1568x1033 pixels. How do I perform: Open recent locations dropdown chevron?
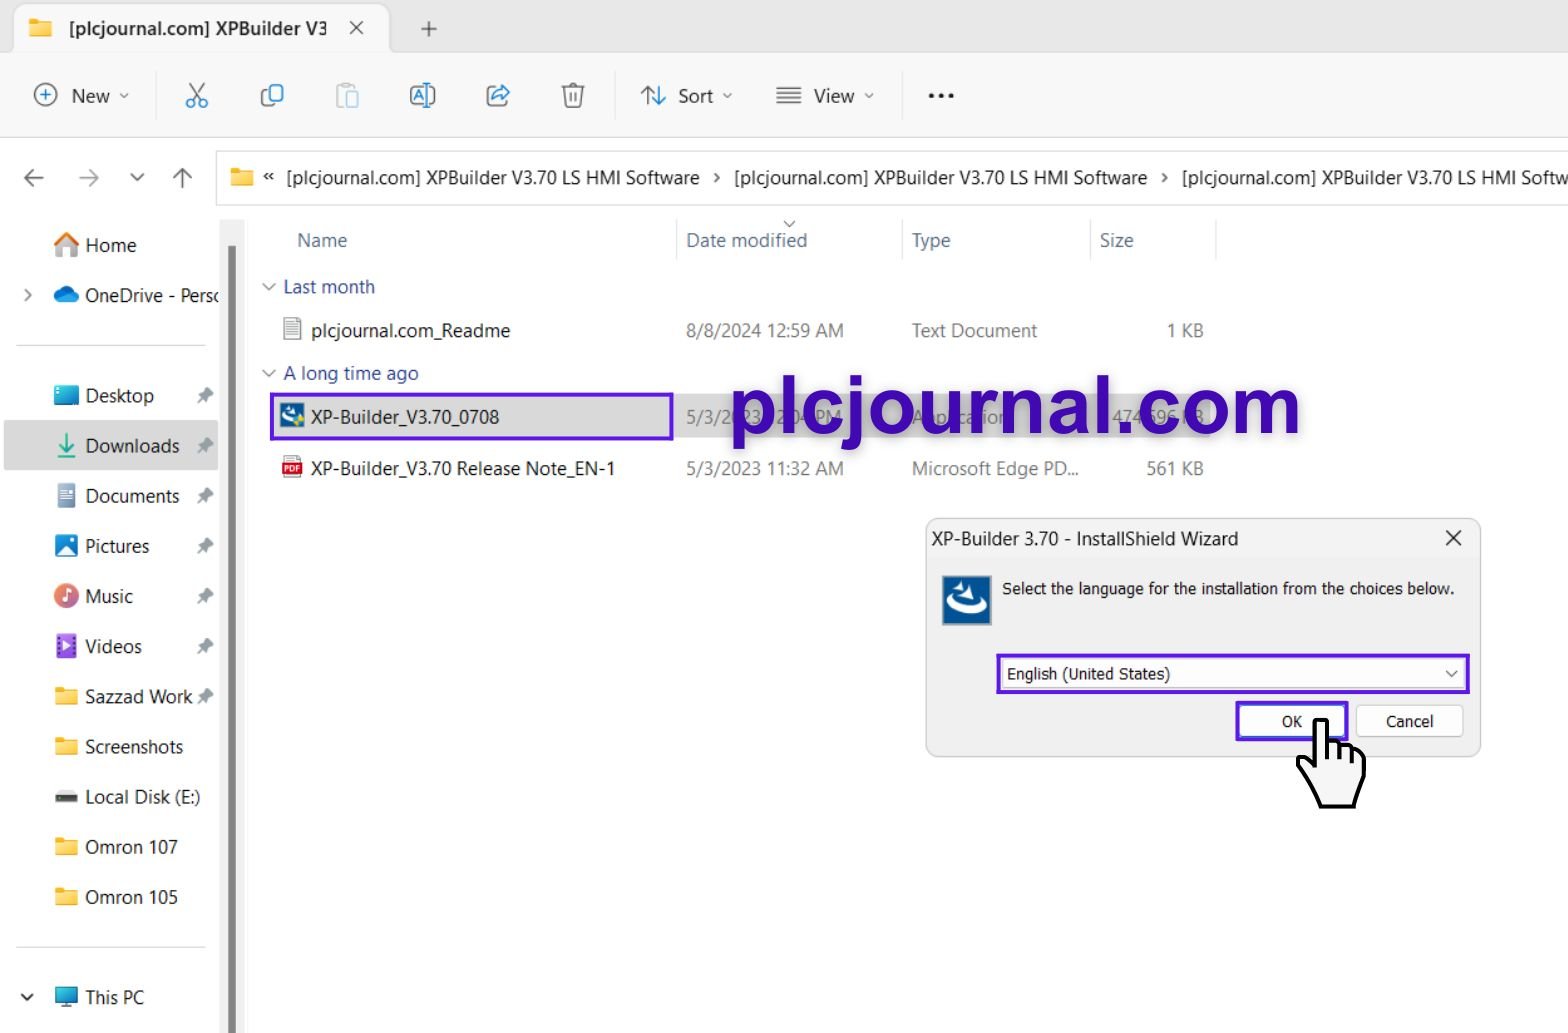[x=137, y=178]
